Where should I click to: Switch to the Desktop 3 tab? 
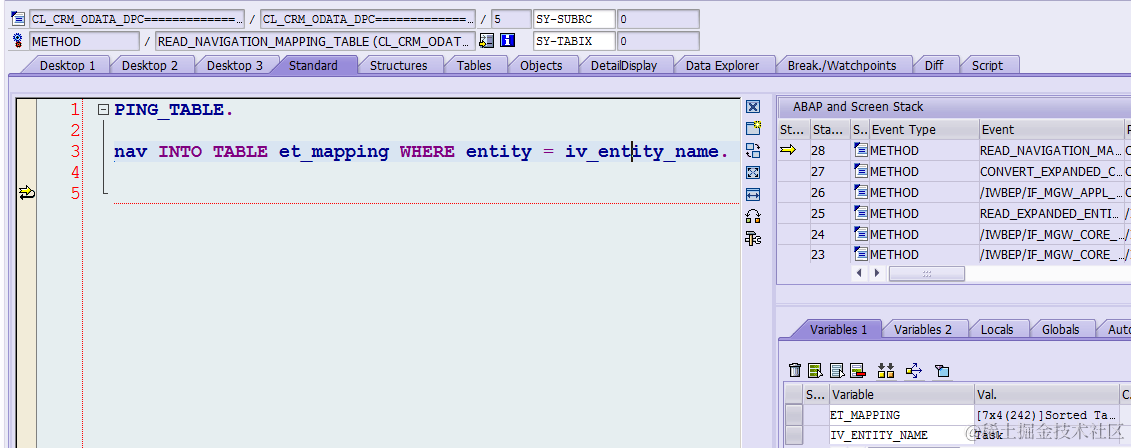(234, 65)
